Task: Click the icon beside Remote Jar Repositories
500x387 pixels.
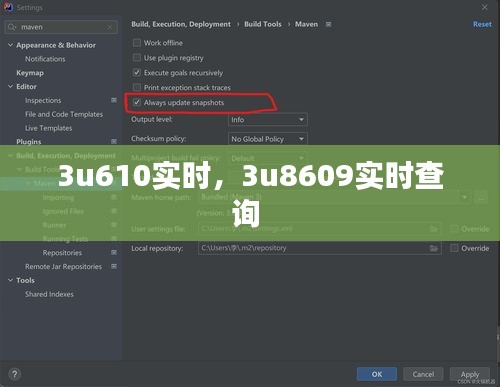Action: pos(114,266)
